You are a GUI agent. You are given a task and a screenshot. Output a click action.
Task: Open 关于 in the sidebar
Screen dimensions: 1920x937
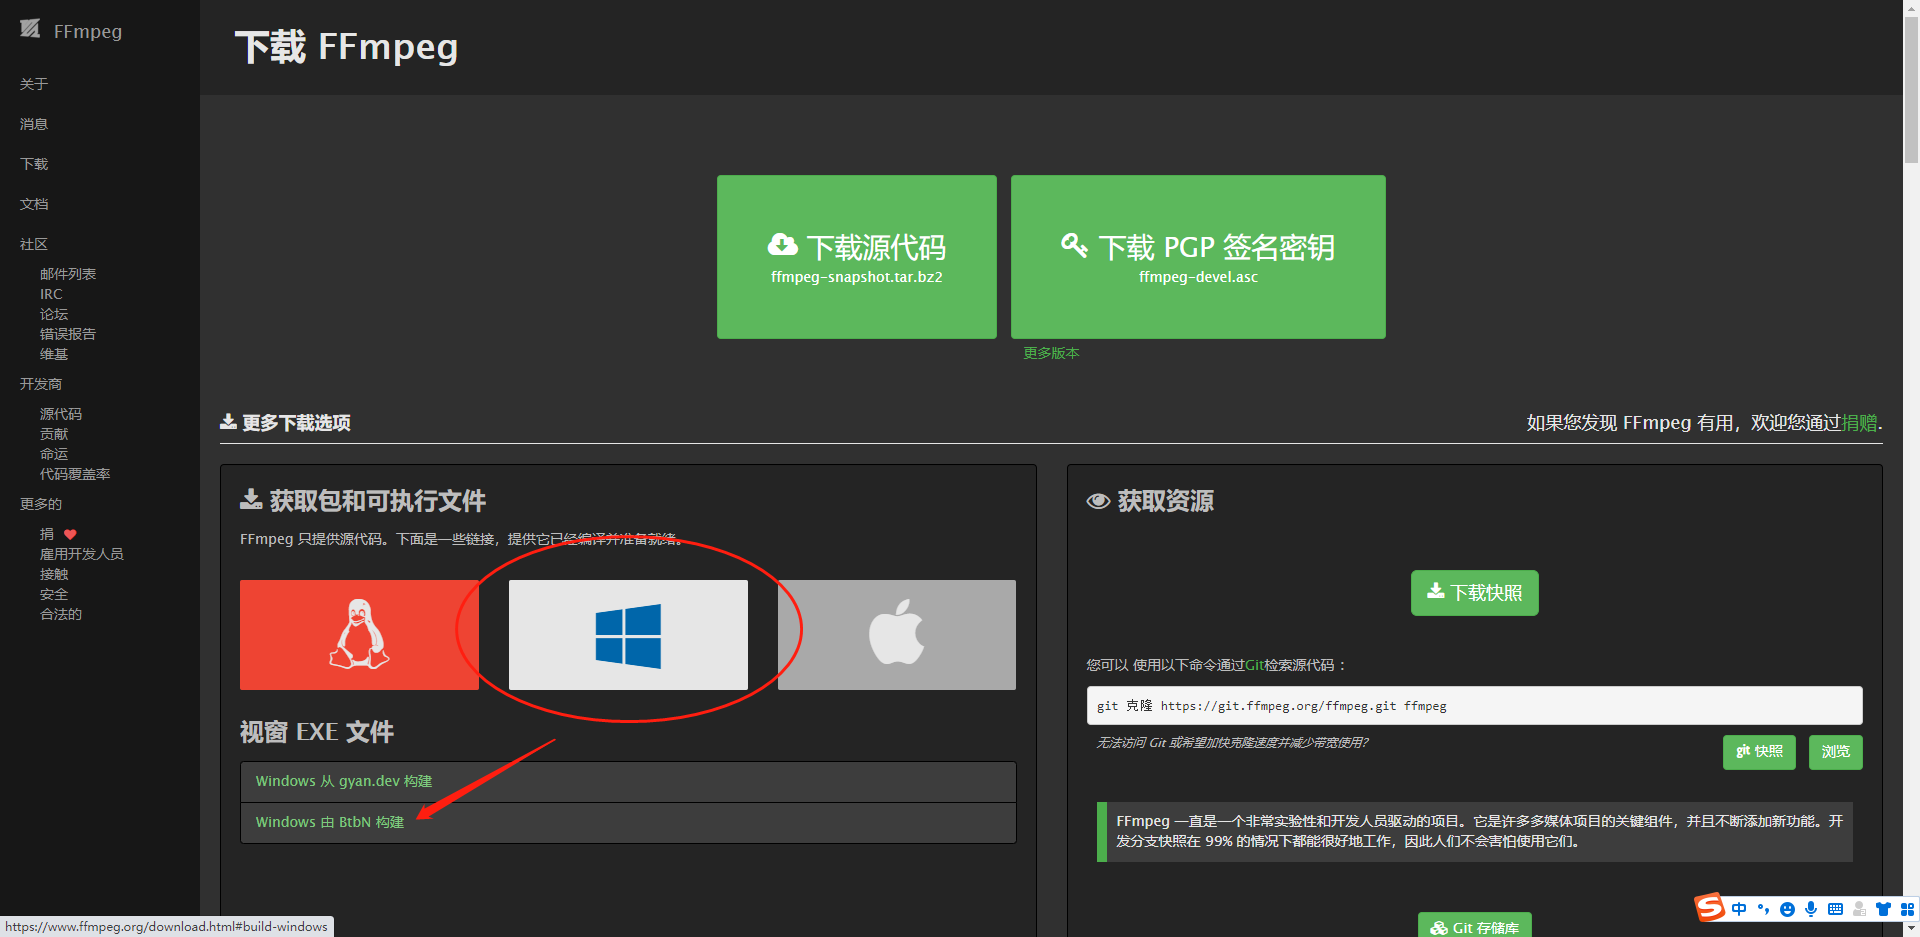coord(34,84)
